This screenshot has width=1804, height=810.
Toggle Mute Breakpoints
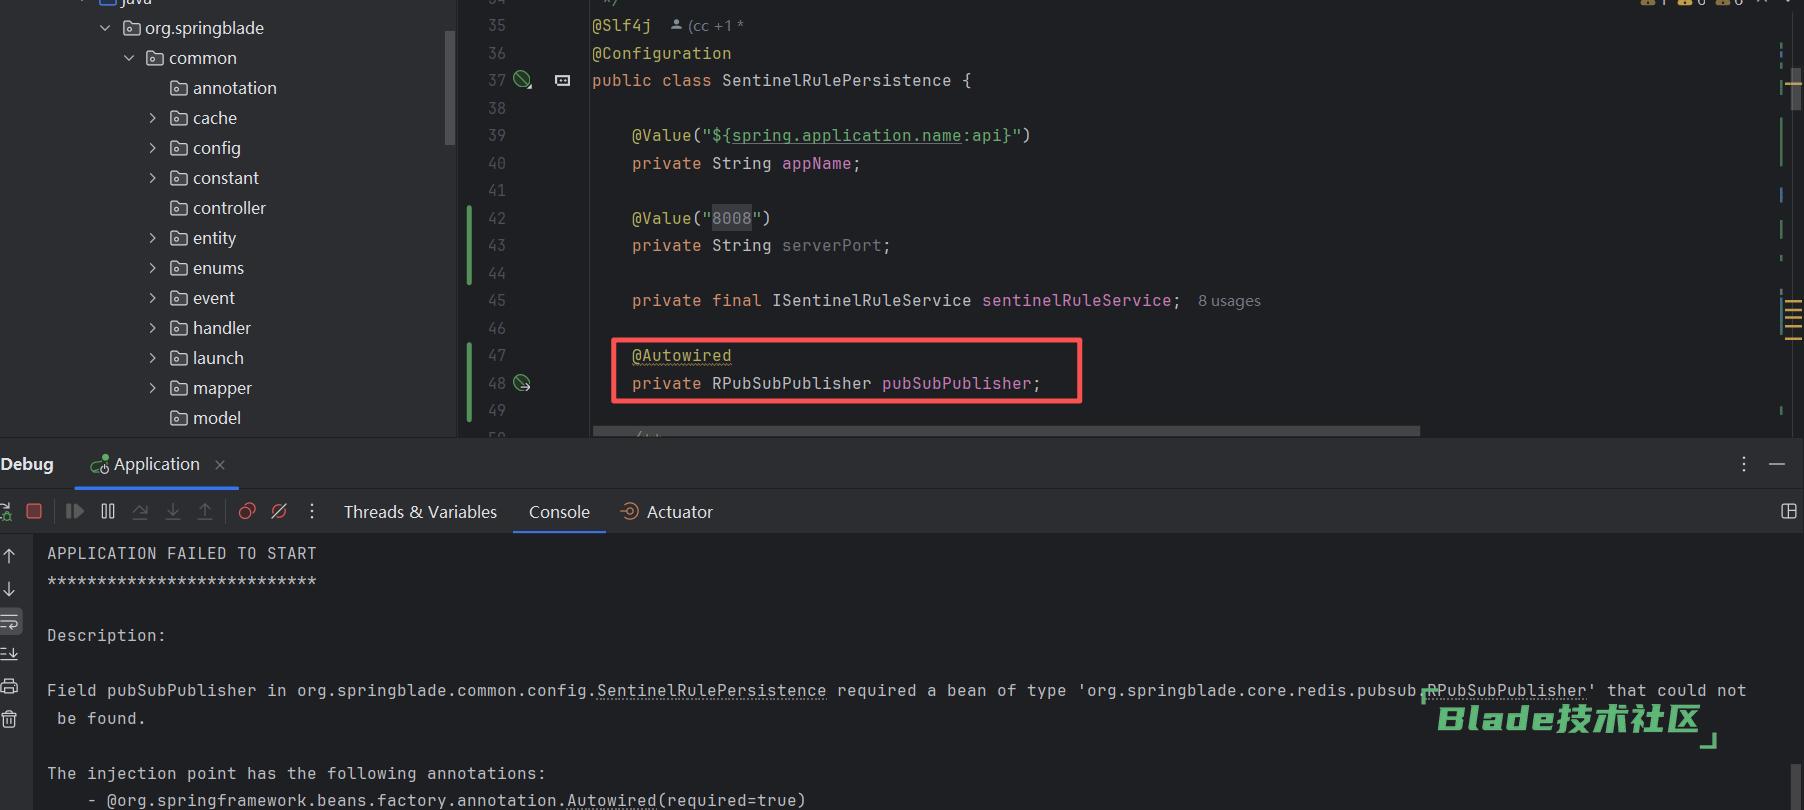(279, 511)
